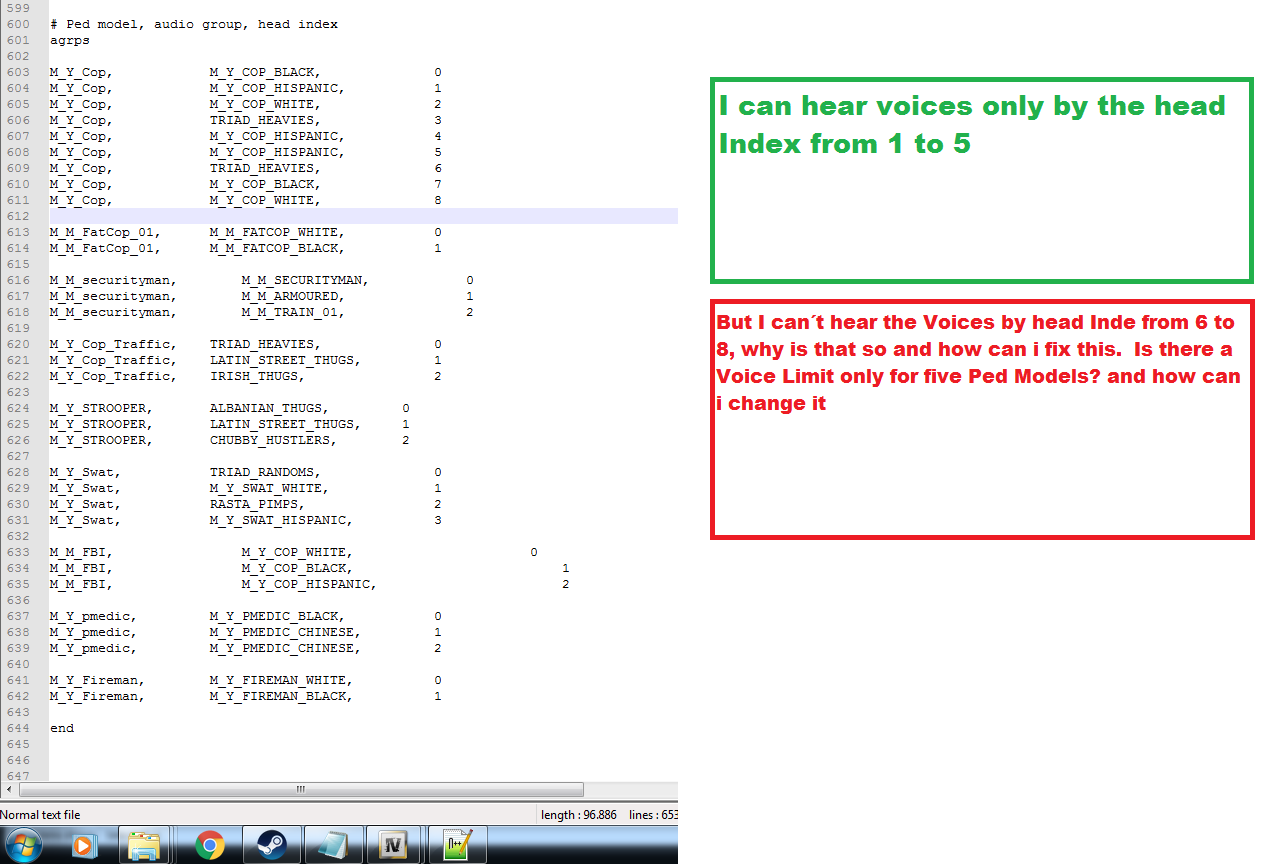
Task: Click CHUBBY_HUSTLERS on the M_Y_STROOPER line
Action: click(x=274, y=440)
